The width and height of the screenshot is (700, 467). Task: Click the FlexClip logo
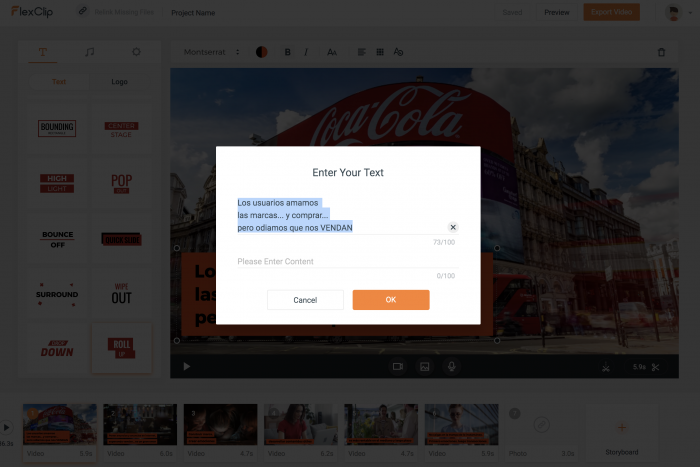[32, 12]
